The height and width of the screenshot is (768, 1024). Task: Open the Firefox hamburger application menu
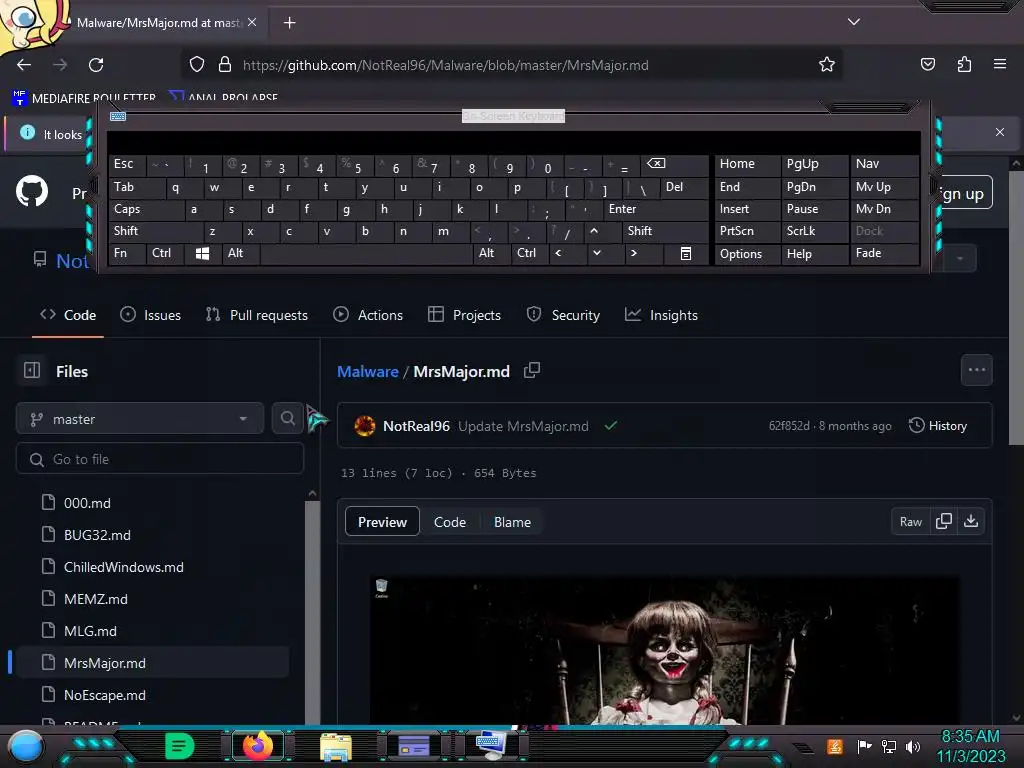(1000, 64)
